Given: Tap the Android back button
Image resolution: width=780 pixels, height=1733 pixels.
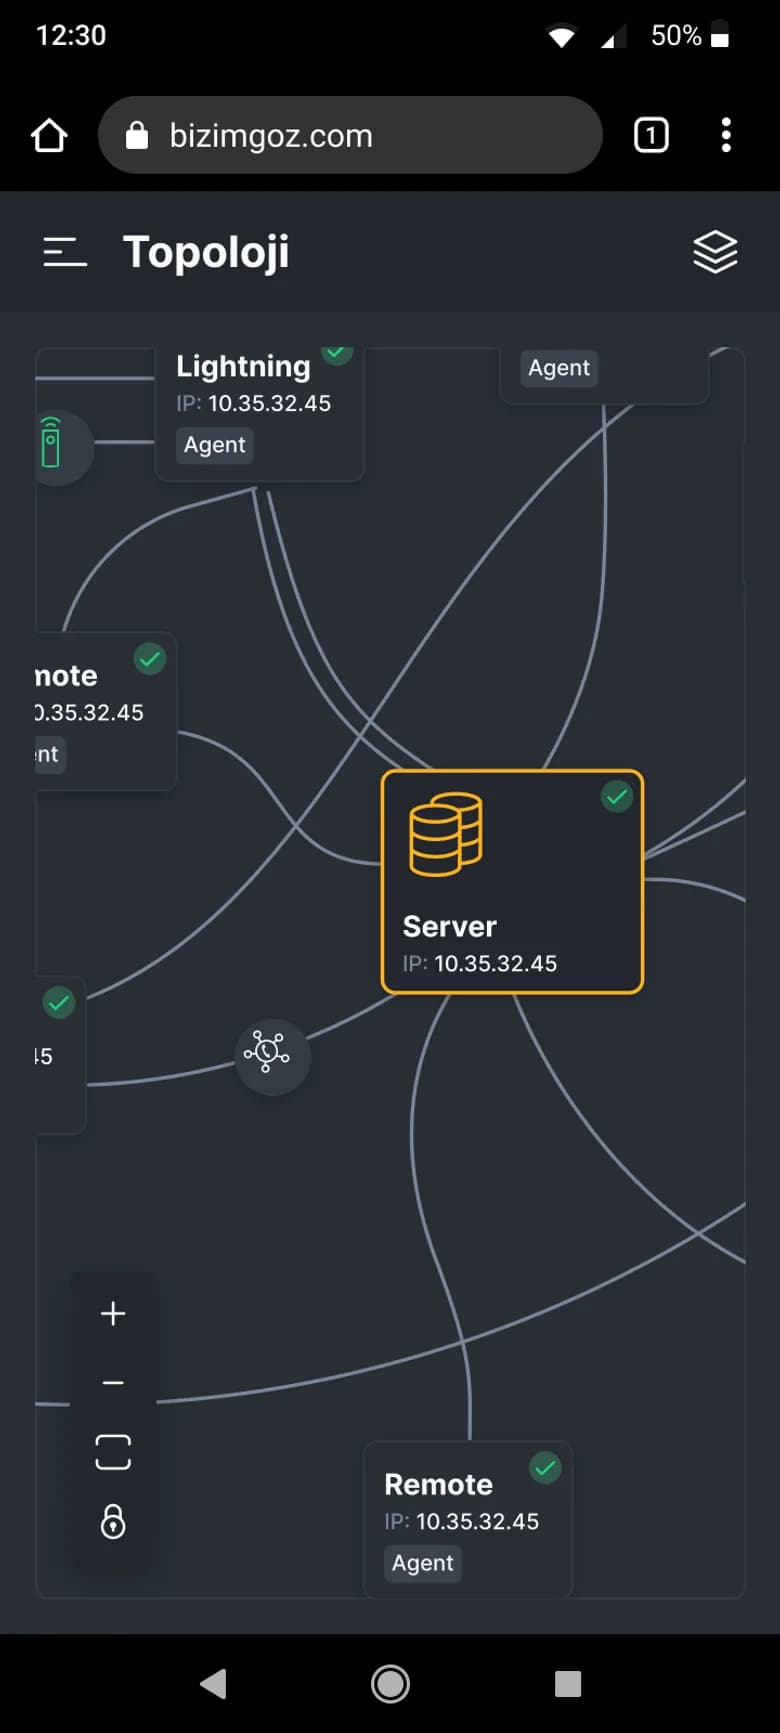Looking at the screenshot, I should tap(212, 1684).
